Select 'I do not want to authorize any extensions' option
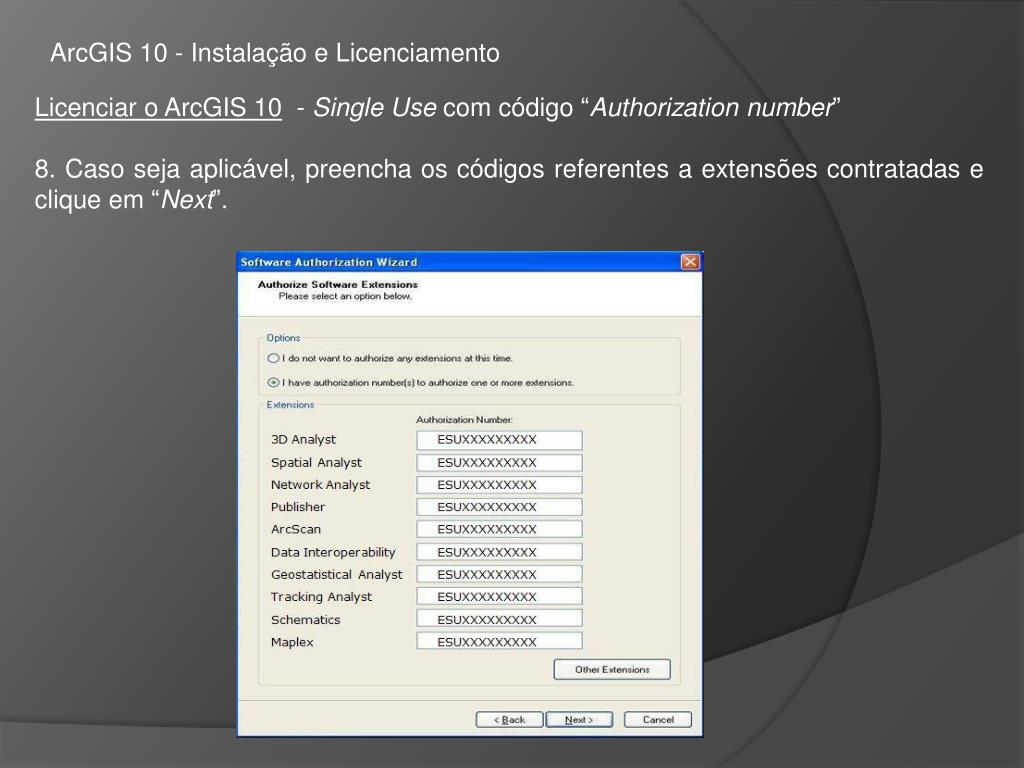This screenshot has height=768, width=1024. click(273, 358)
